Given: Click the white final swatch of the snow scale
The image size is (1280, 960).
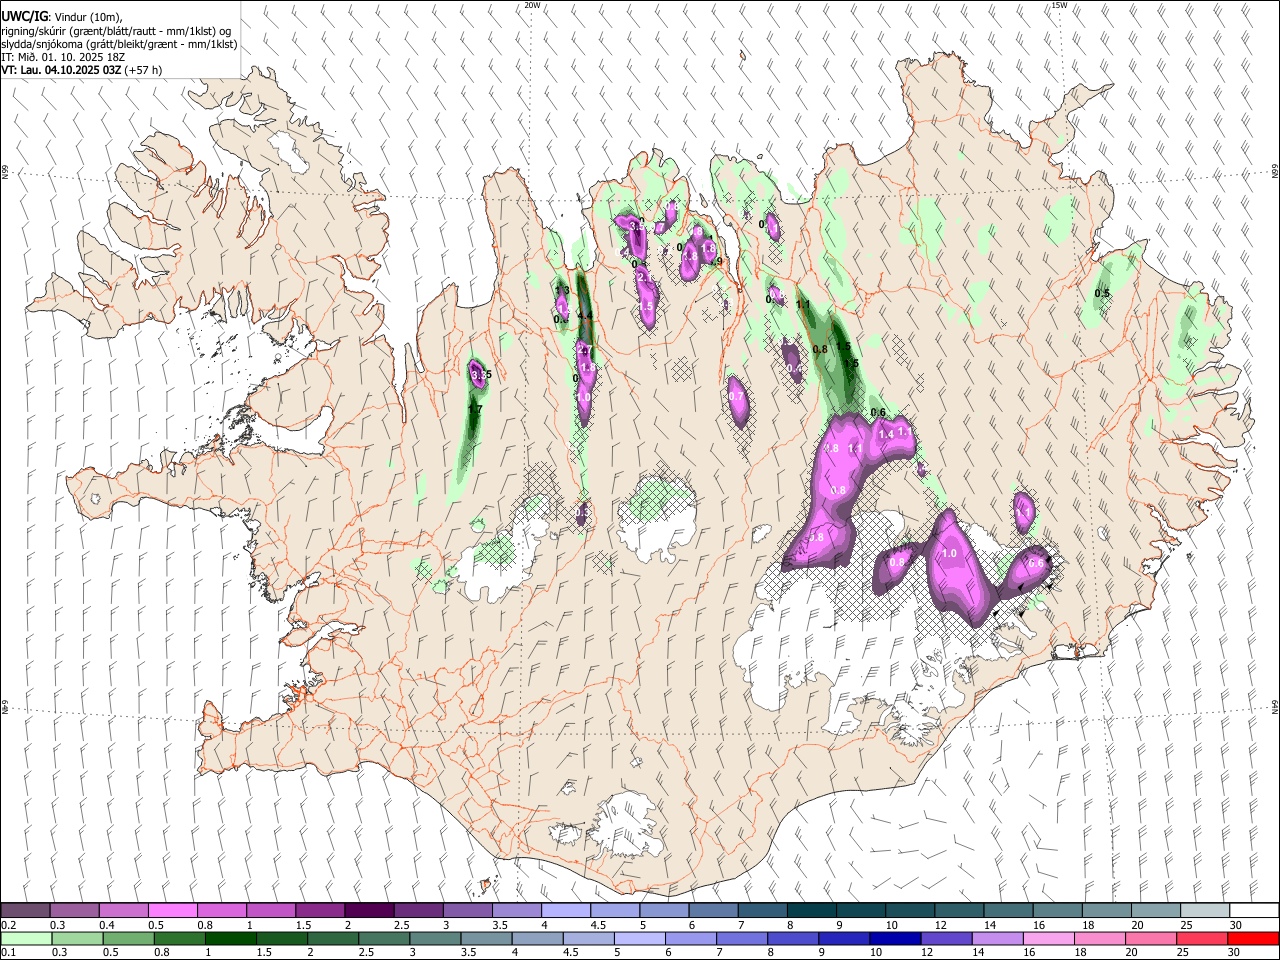Looking at the screenshot, I should pos(1254,910).
